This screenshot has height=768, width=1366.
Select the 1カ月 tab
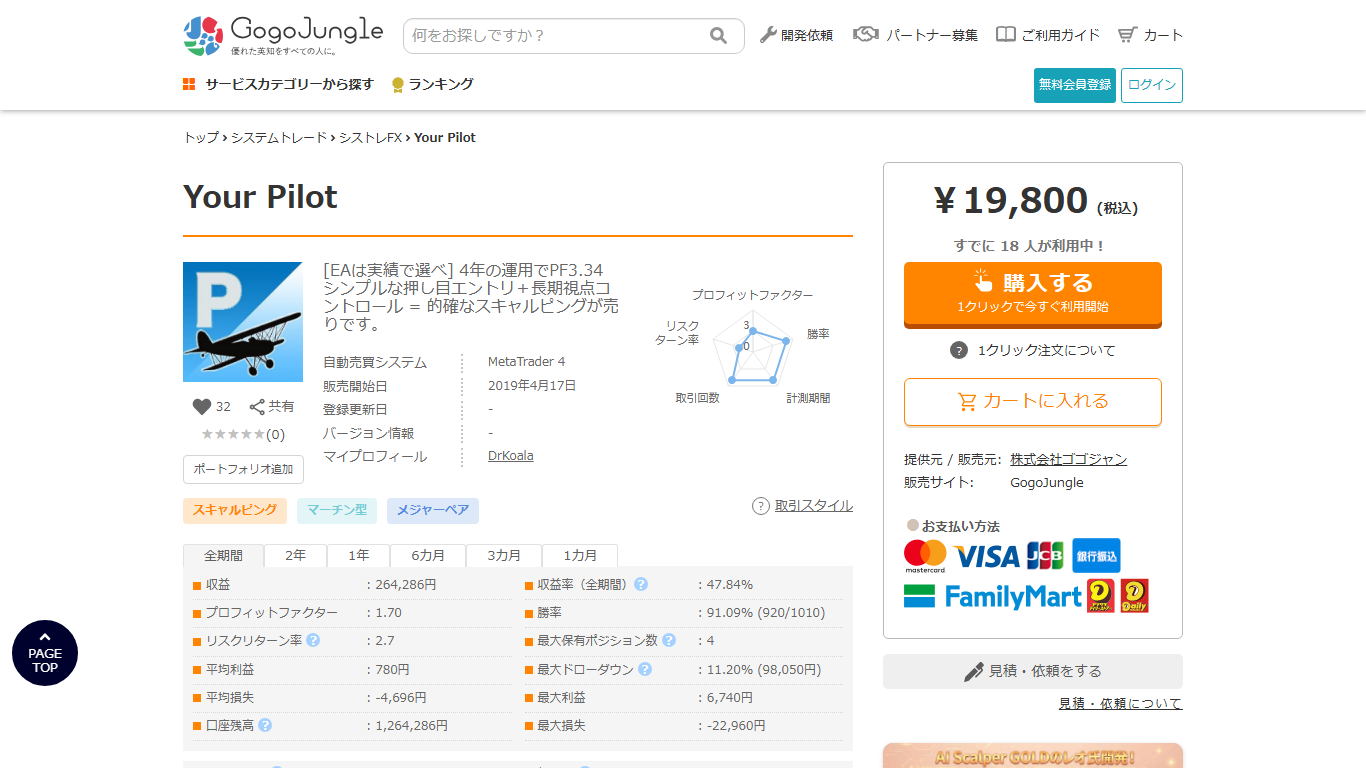point(580,555)
